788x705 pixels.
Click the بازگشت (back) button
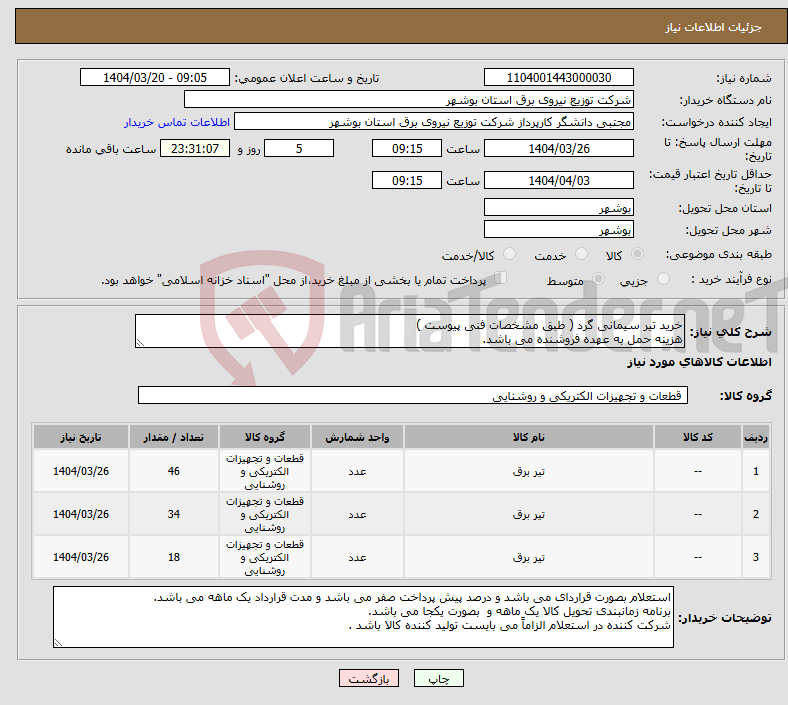click(x=369, y=678)
